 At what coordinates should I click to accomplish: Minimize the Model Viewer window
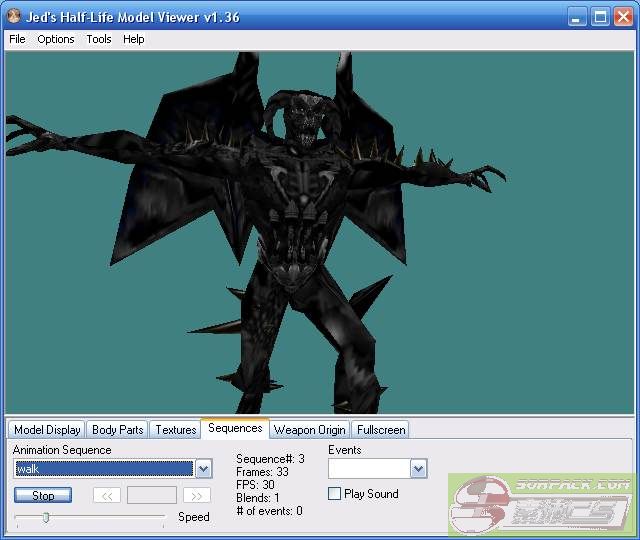pyautogui.click(x=578, y=17)
